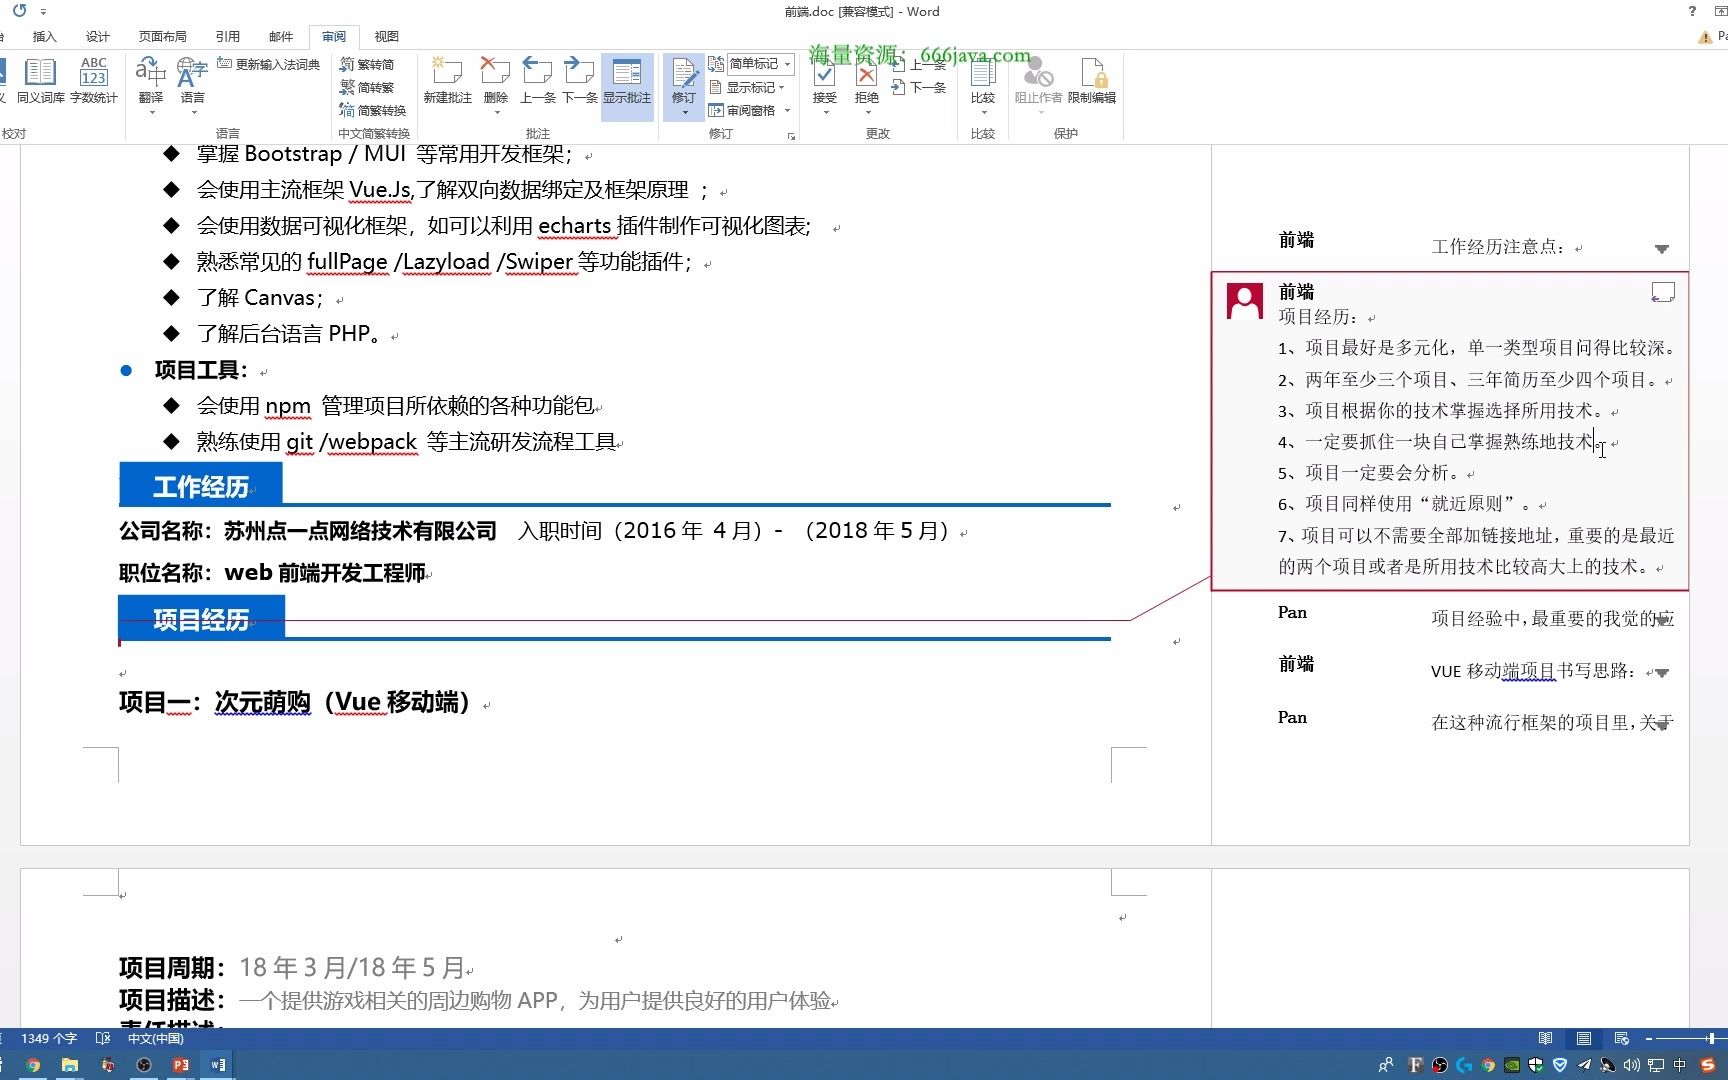The width and height of the screenshot is (1728, 1080).
Task: Switch to PowerPoint in the taskbar
Action: click(180, 1065)
